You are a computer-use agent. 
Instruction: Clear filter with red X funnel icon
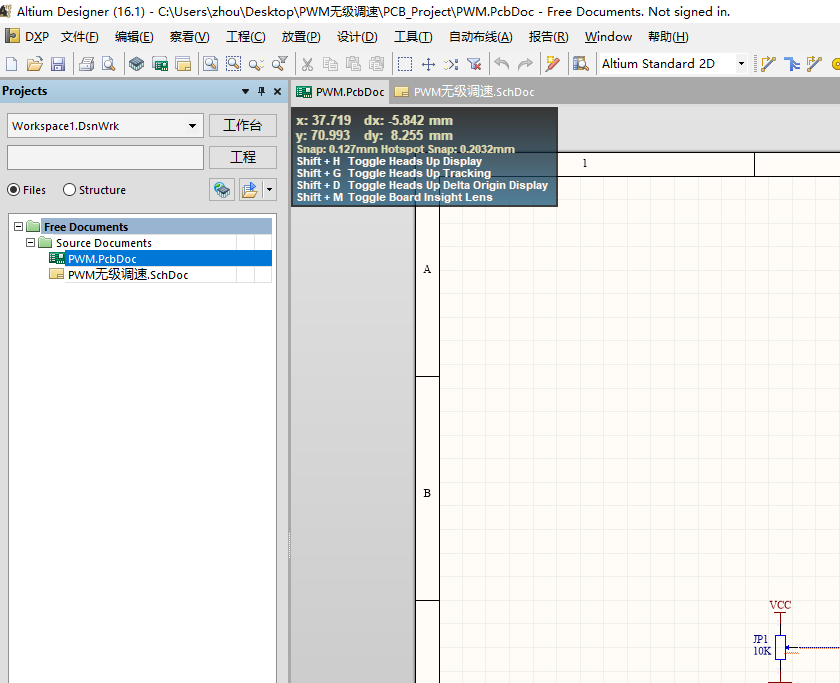tap(474, 64)
